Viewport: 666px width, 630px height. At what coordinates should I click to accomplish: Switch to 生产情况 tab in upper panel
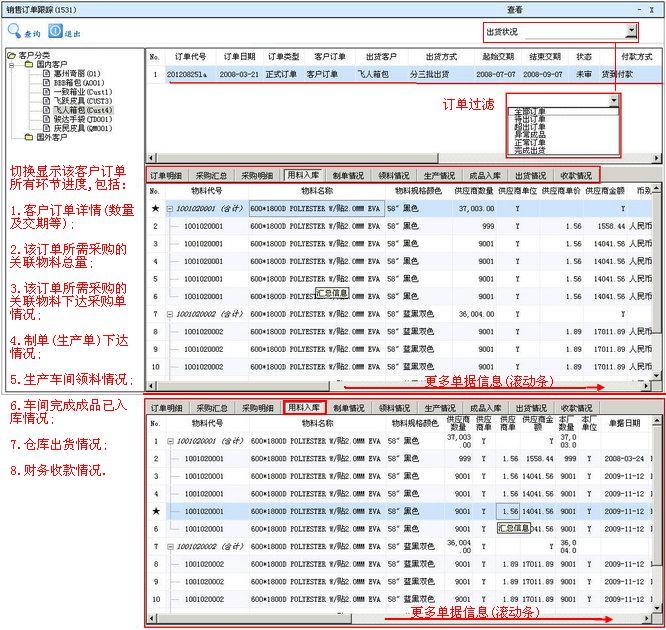click(x=439, y=175)
